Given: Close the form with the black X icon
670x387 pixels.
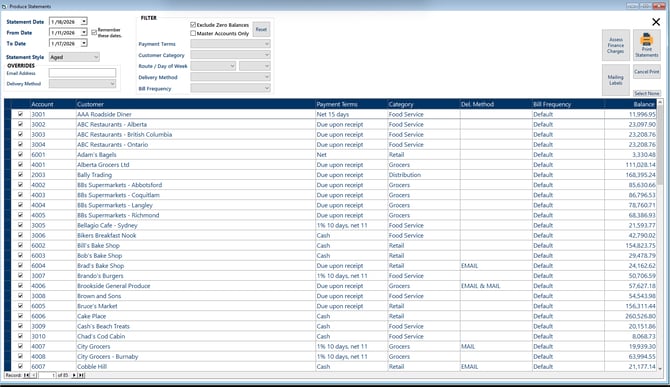Looking at the screenshot, I should [656, 22].
